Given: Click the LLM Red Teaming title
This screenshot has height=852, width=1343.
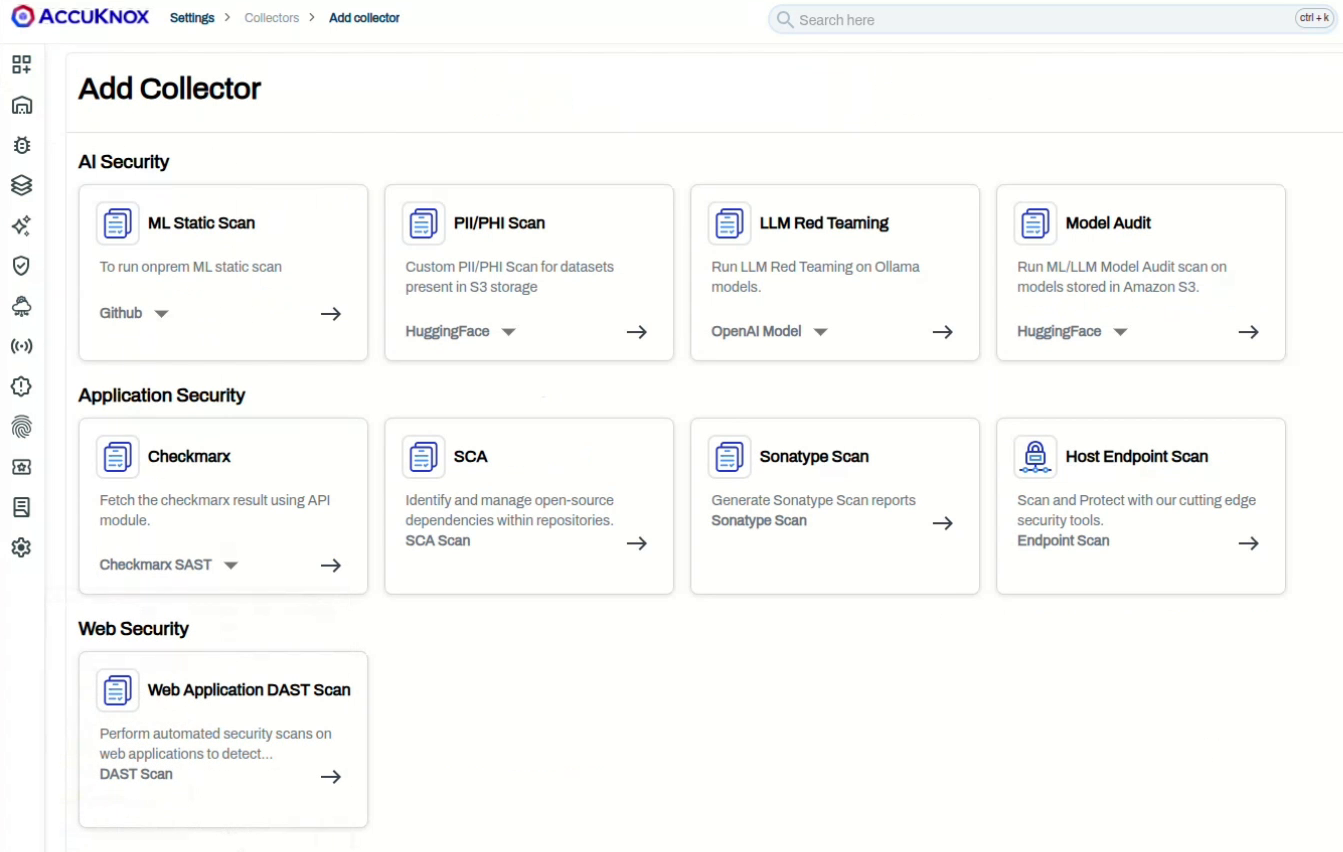Looking at the screenshot, I should click(824, 223).
